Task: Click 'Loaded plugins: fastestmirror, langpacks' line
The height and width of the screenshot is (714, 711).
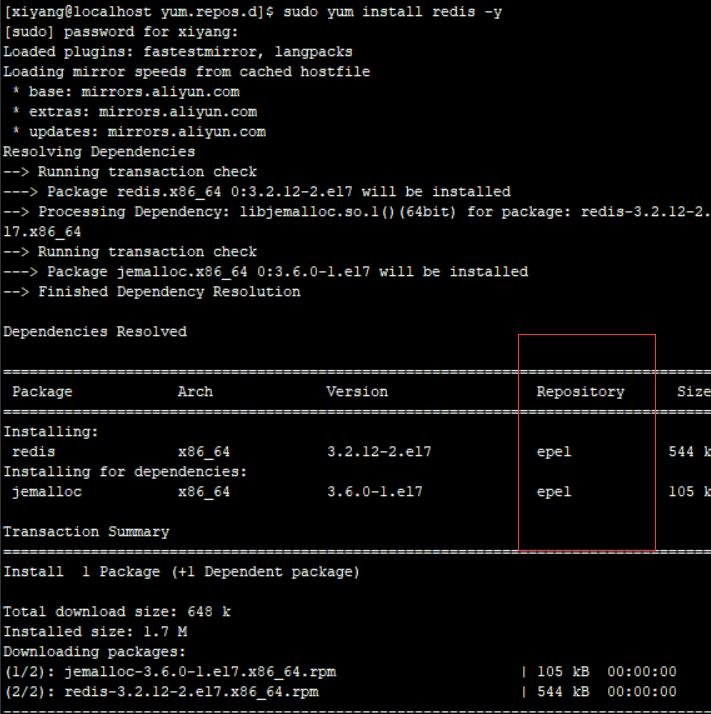Action: 178,52
